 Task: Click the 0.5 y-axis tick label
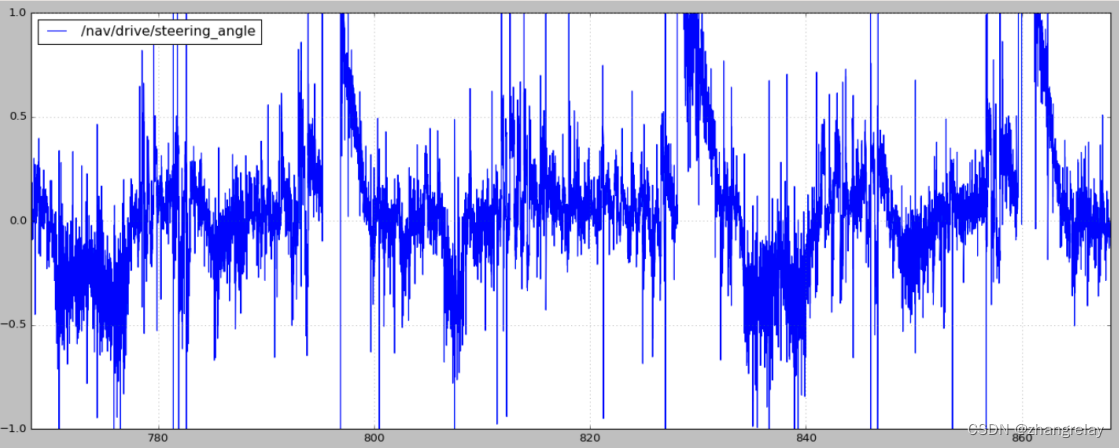(19, 117)
